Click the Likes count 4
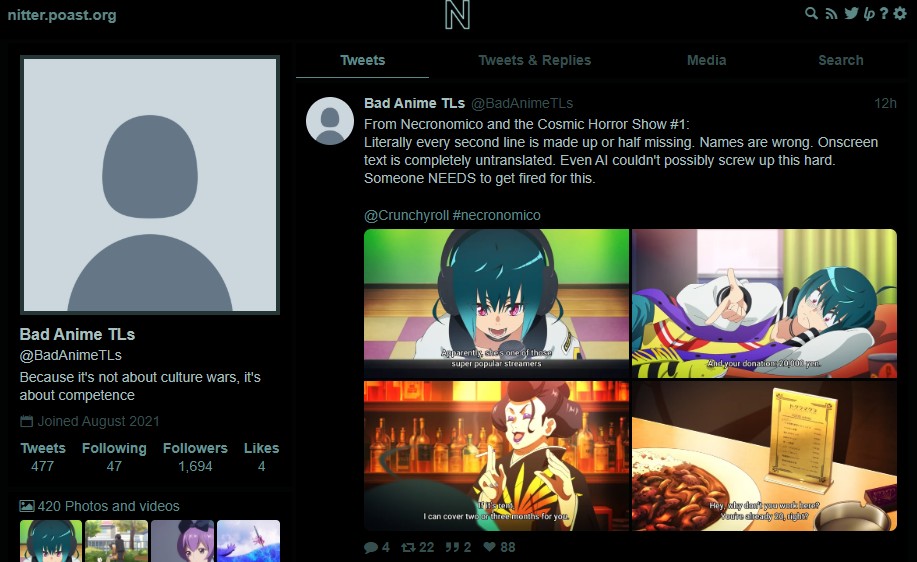The height and width of the screenshot is (562, 917). coord(261,466)
